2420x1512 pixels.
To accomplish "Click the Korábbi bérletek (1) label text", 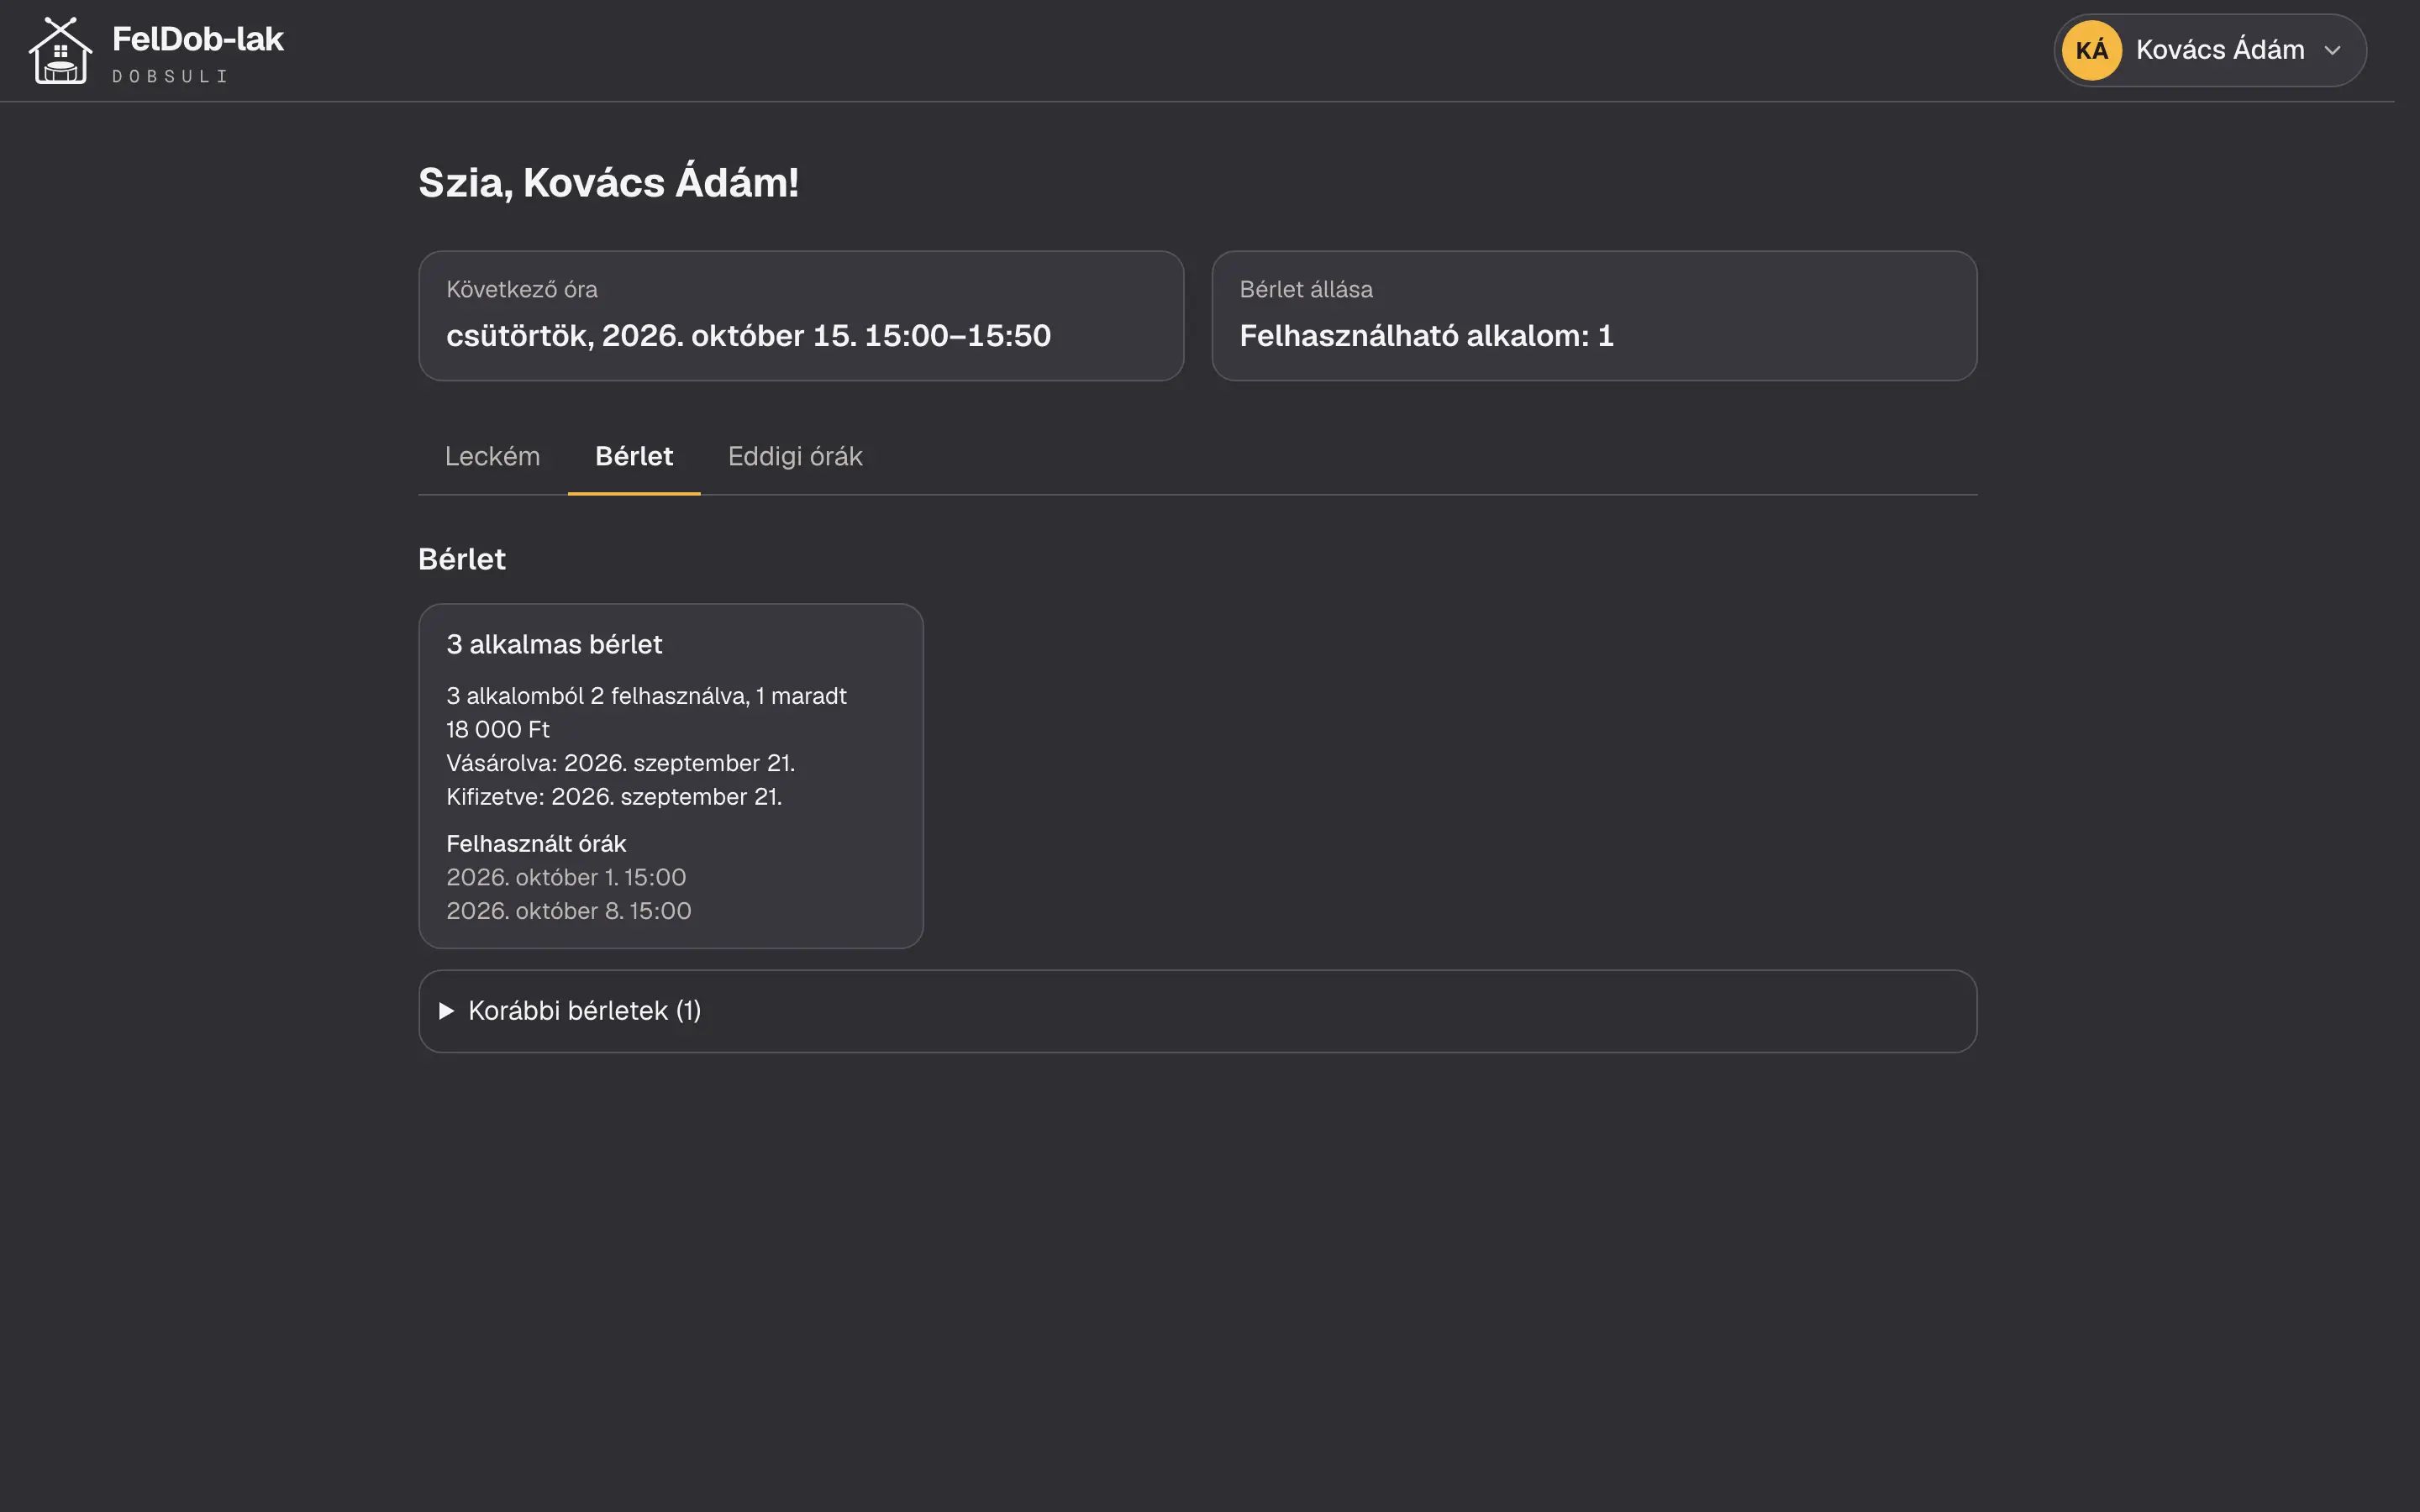I will pos(584,1011).
